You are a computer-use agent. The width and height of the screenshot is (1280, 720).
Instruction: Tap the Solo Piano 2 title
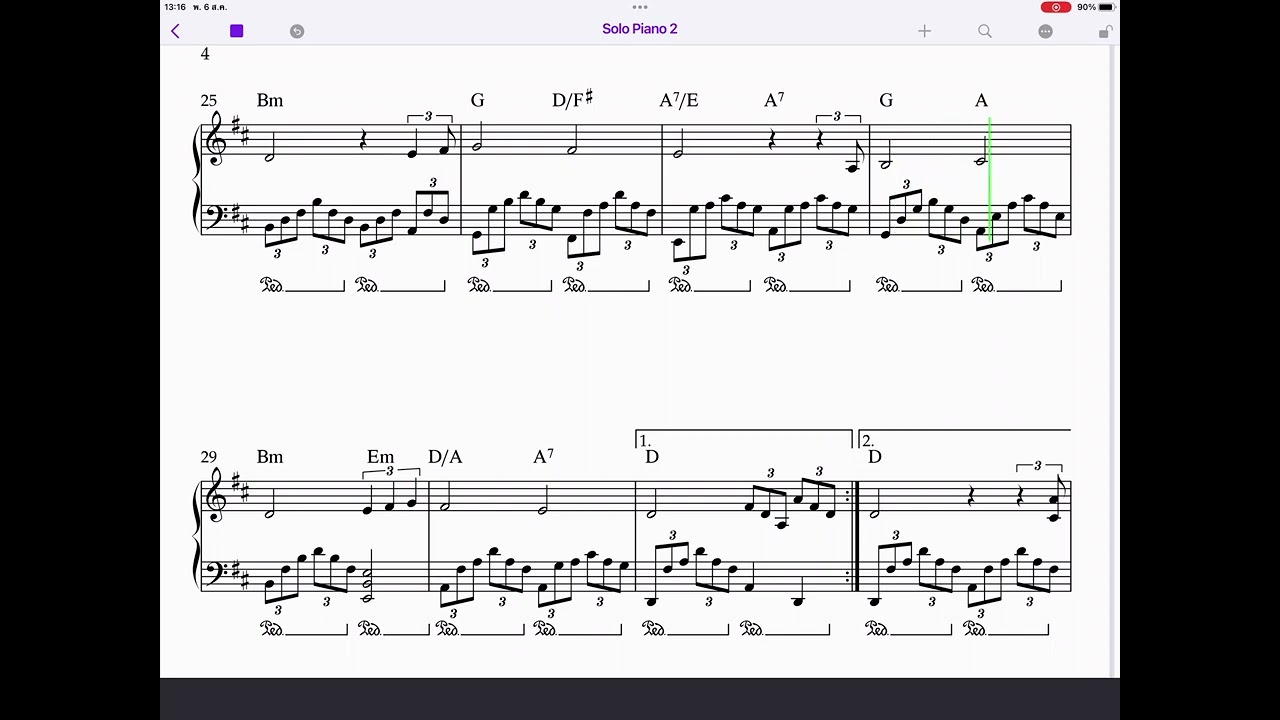(x=640, y=29)
